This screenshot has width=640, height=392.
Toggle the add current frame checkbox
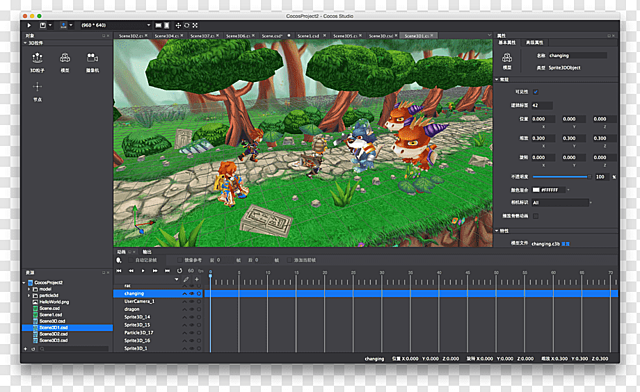[x=289, y=260]
